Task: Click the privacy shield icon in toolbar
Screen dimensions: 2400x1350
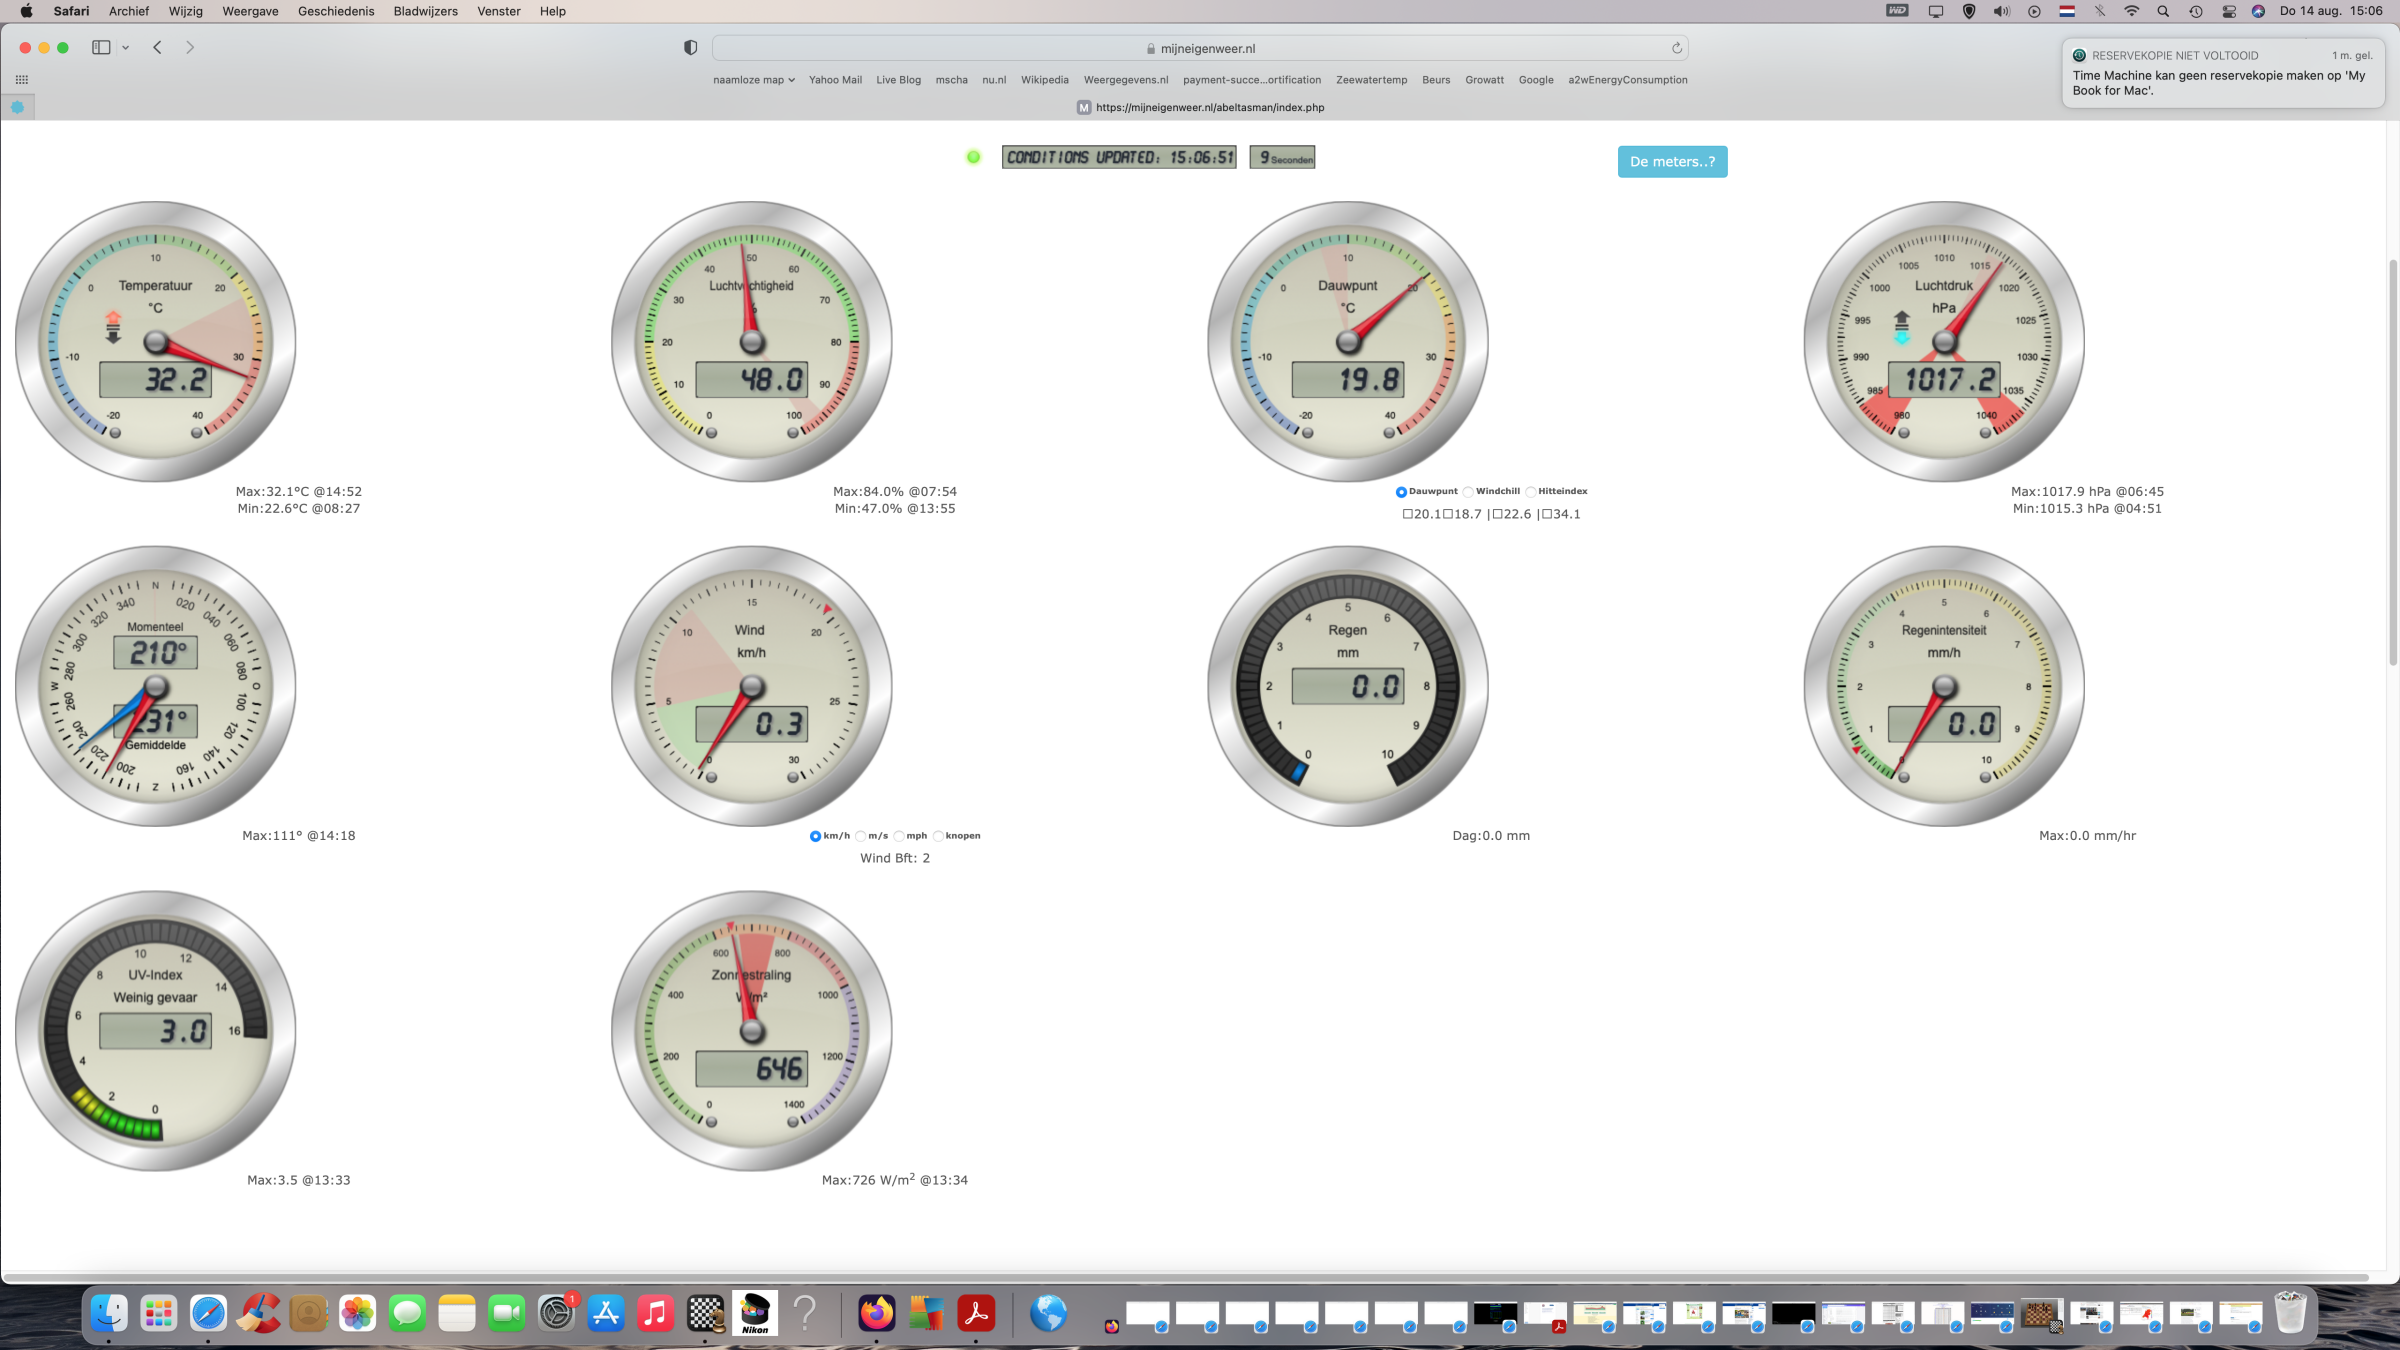Action: click(690, 48)
